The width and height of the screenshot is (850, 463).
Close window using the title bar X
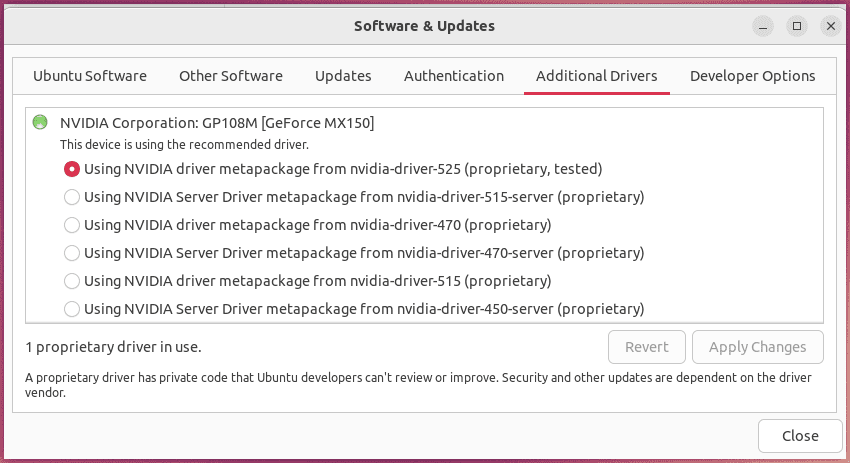[830, 26]
